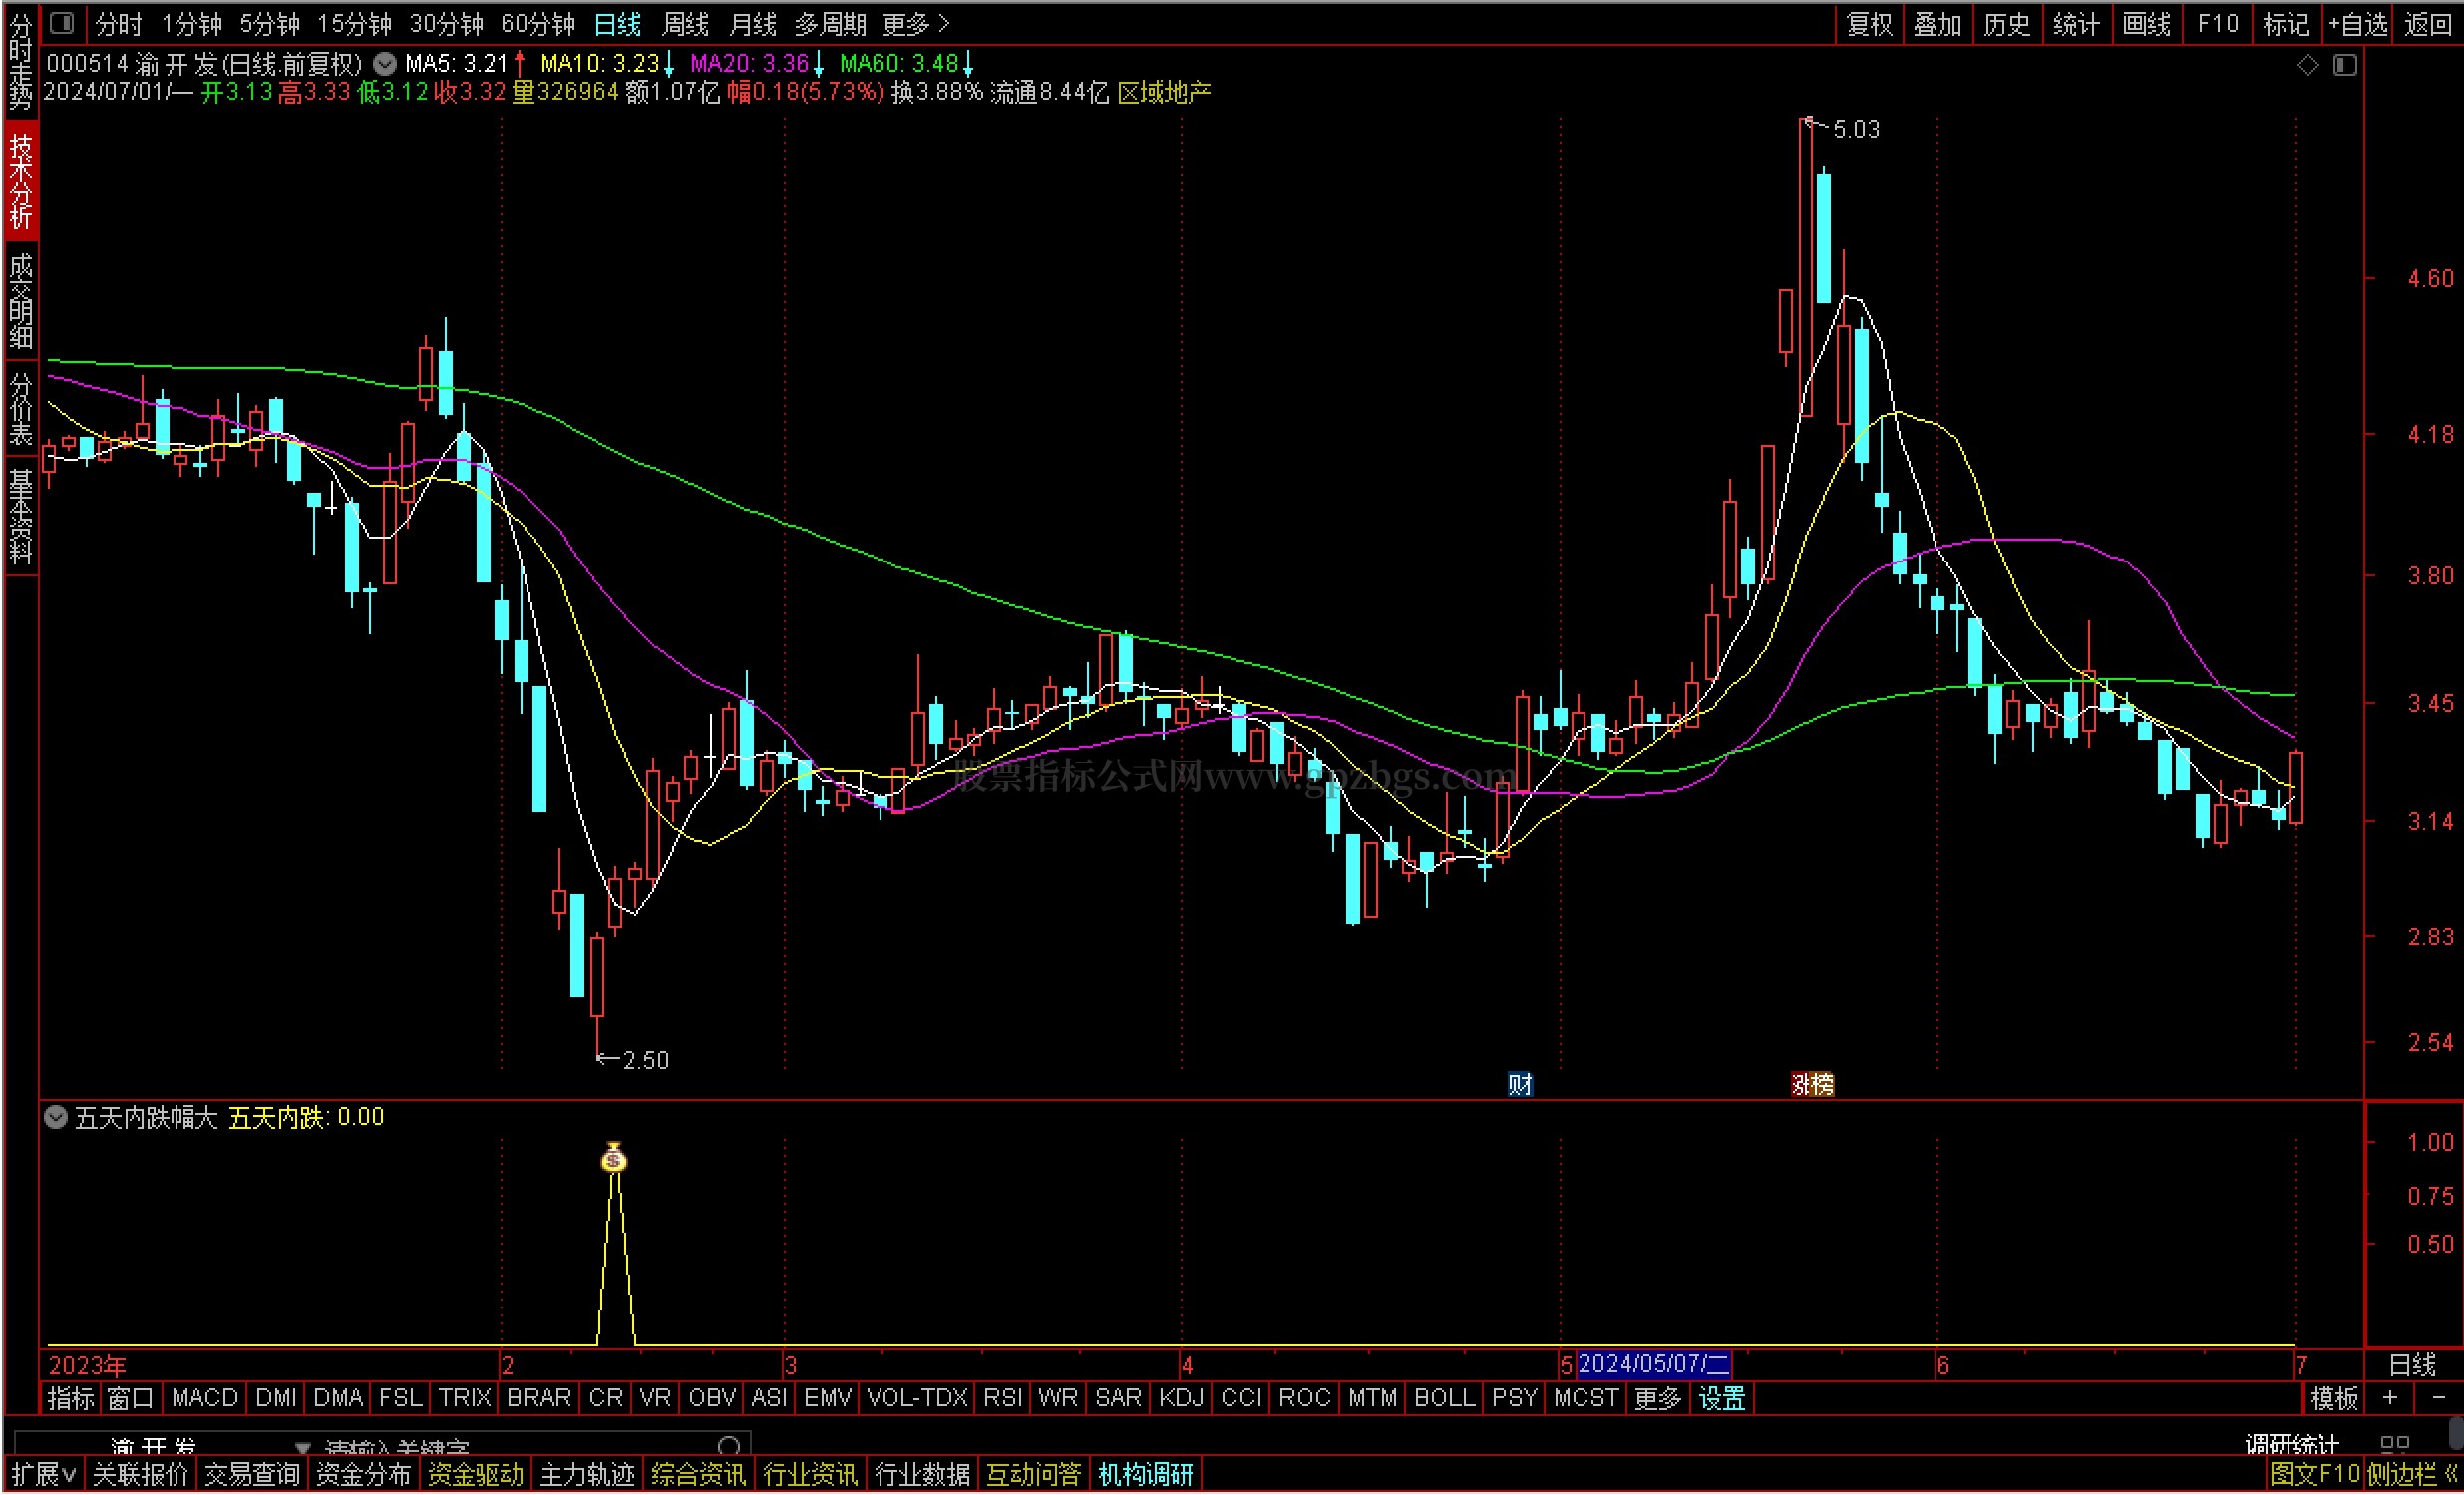Select the MACD indicator
Image resolution: width=2464 pixels, height=1495 pixels.
(x=204, y=1397)
